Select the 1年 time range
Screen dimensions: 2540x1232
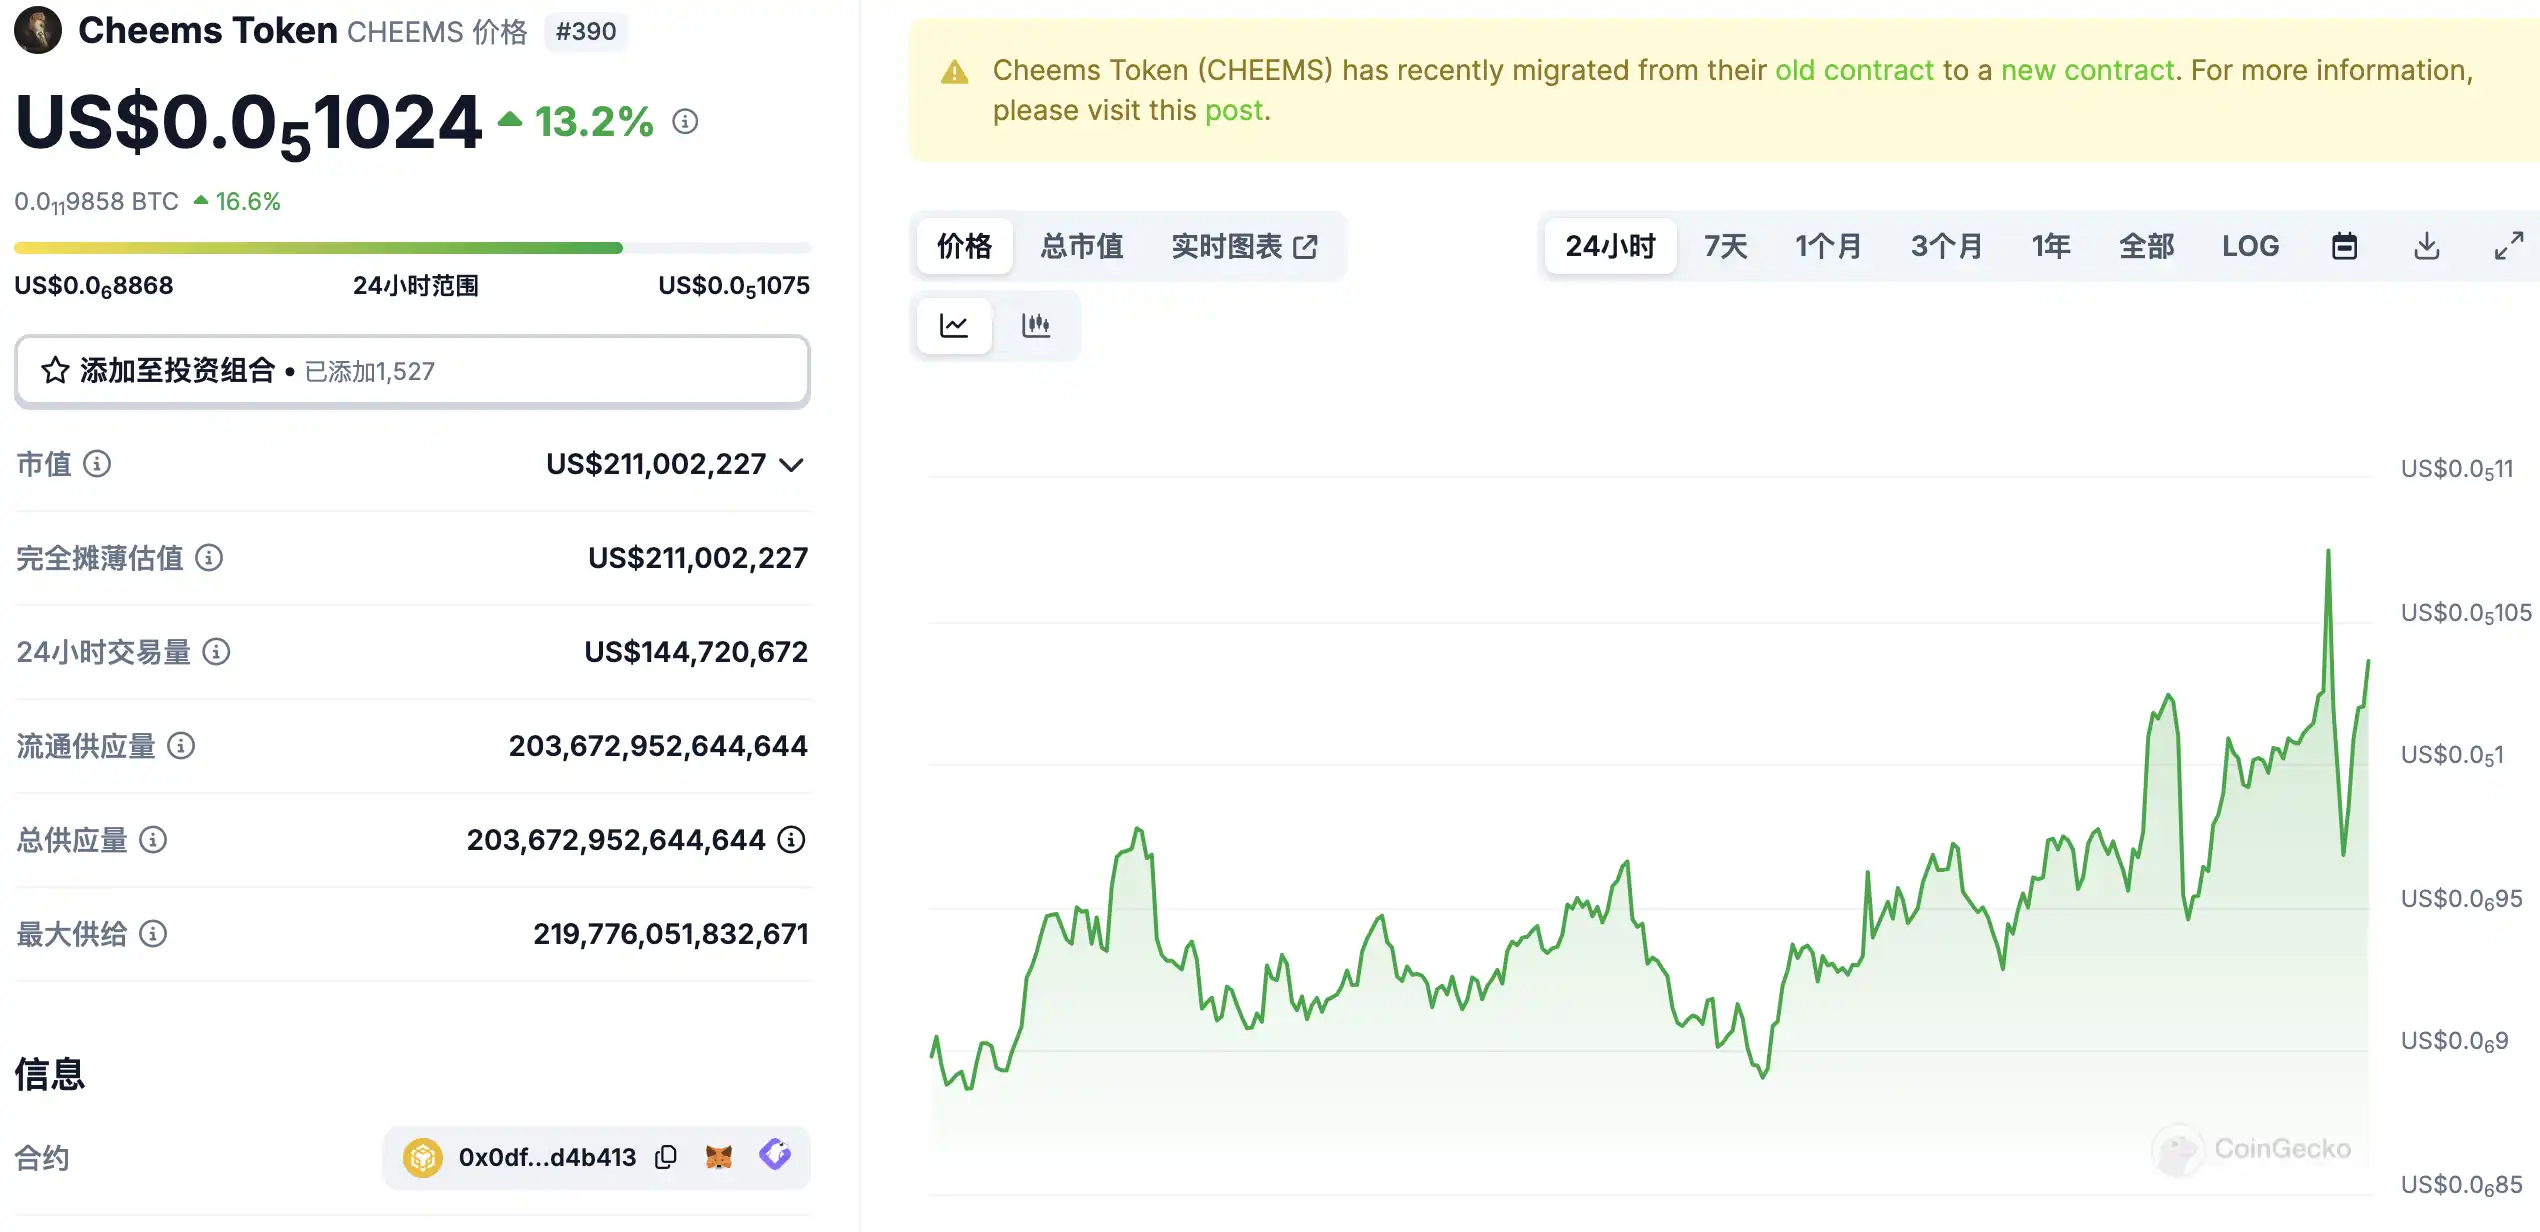2050,246
